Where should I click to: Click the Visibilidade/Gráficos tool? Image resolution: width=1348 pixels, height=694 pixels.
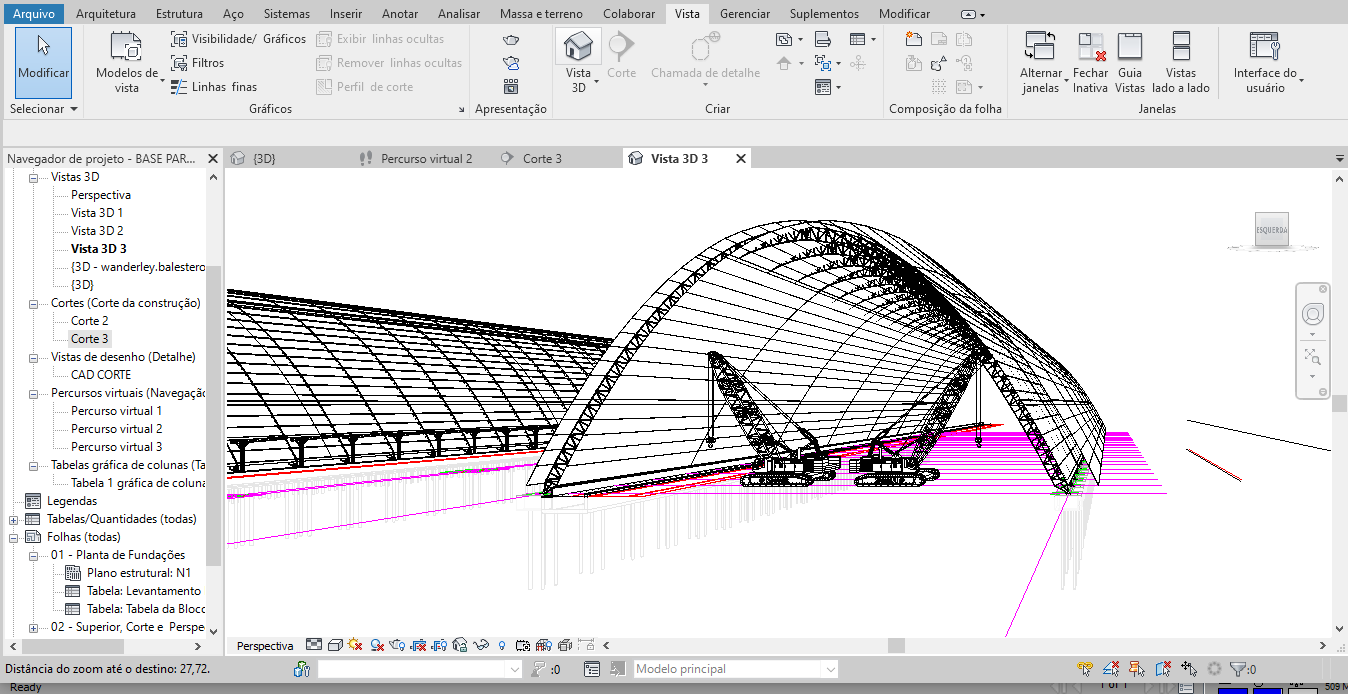(238, 39)
